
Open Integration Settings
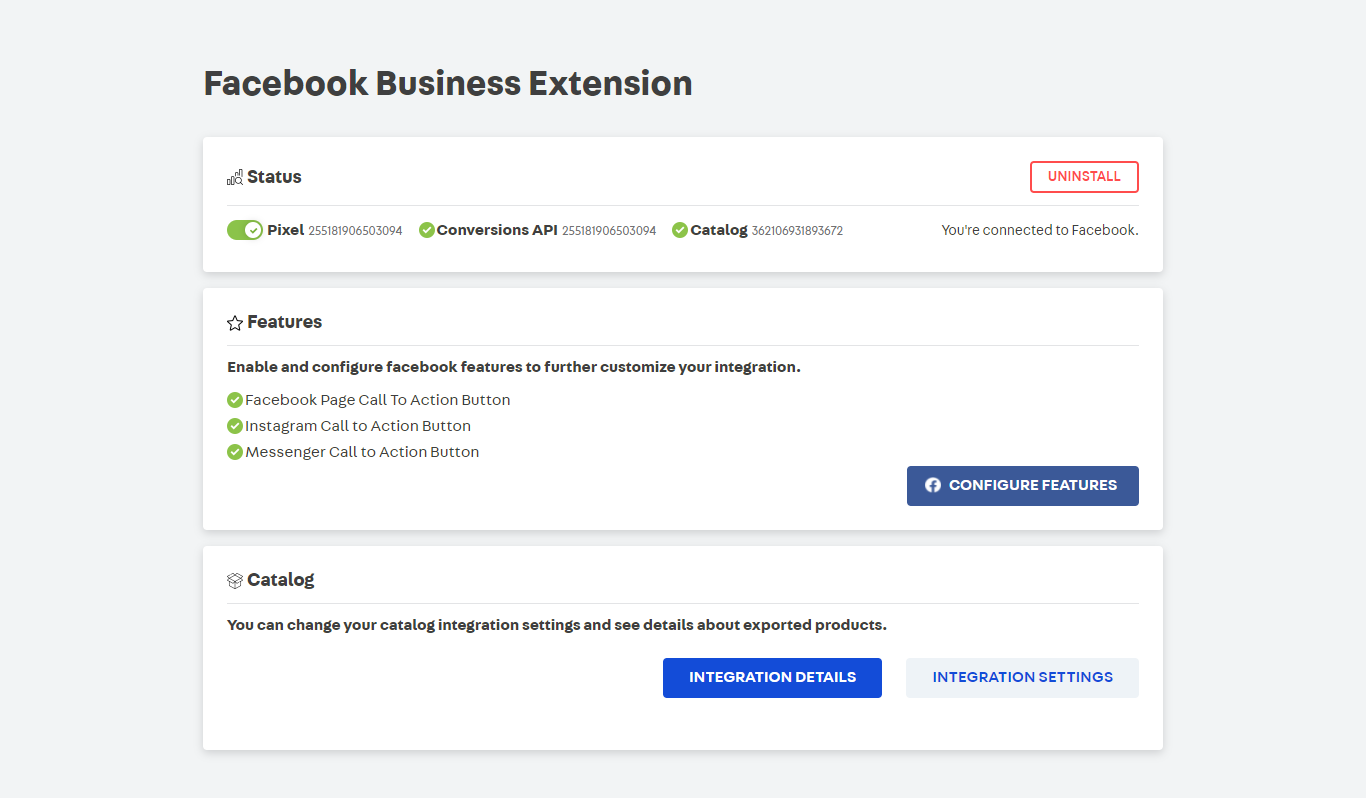1022,678
